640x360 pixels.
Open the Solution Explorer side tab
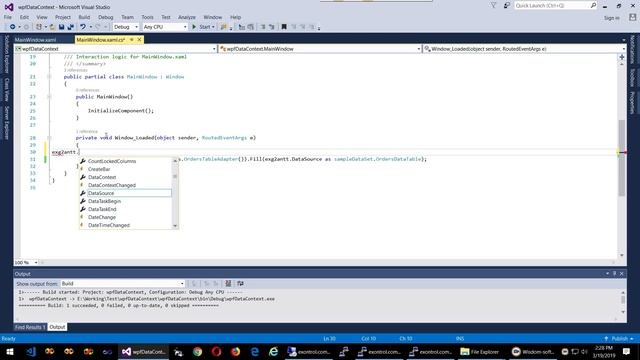7,54
